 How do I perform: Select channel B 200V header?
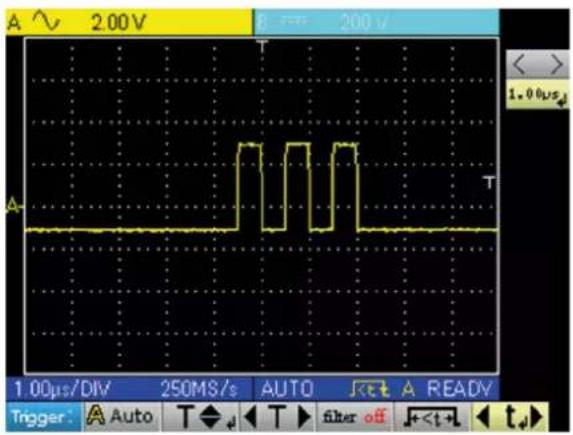coord(375,22)
